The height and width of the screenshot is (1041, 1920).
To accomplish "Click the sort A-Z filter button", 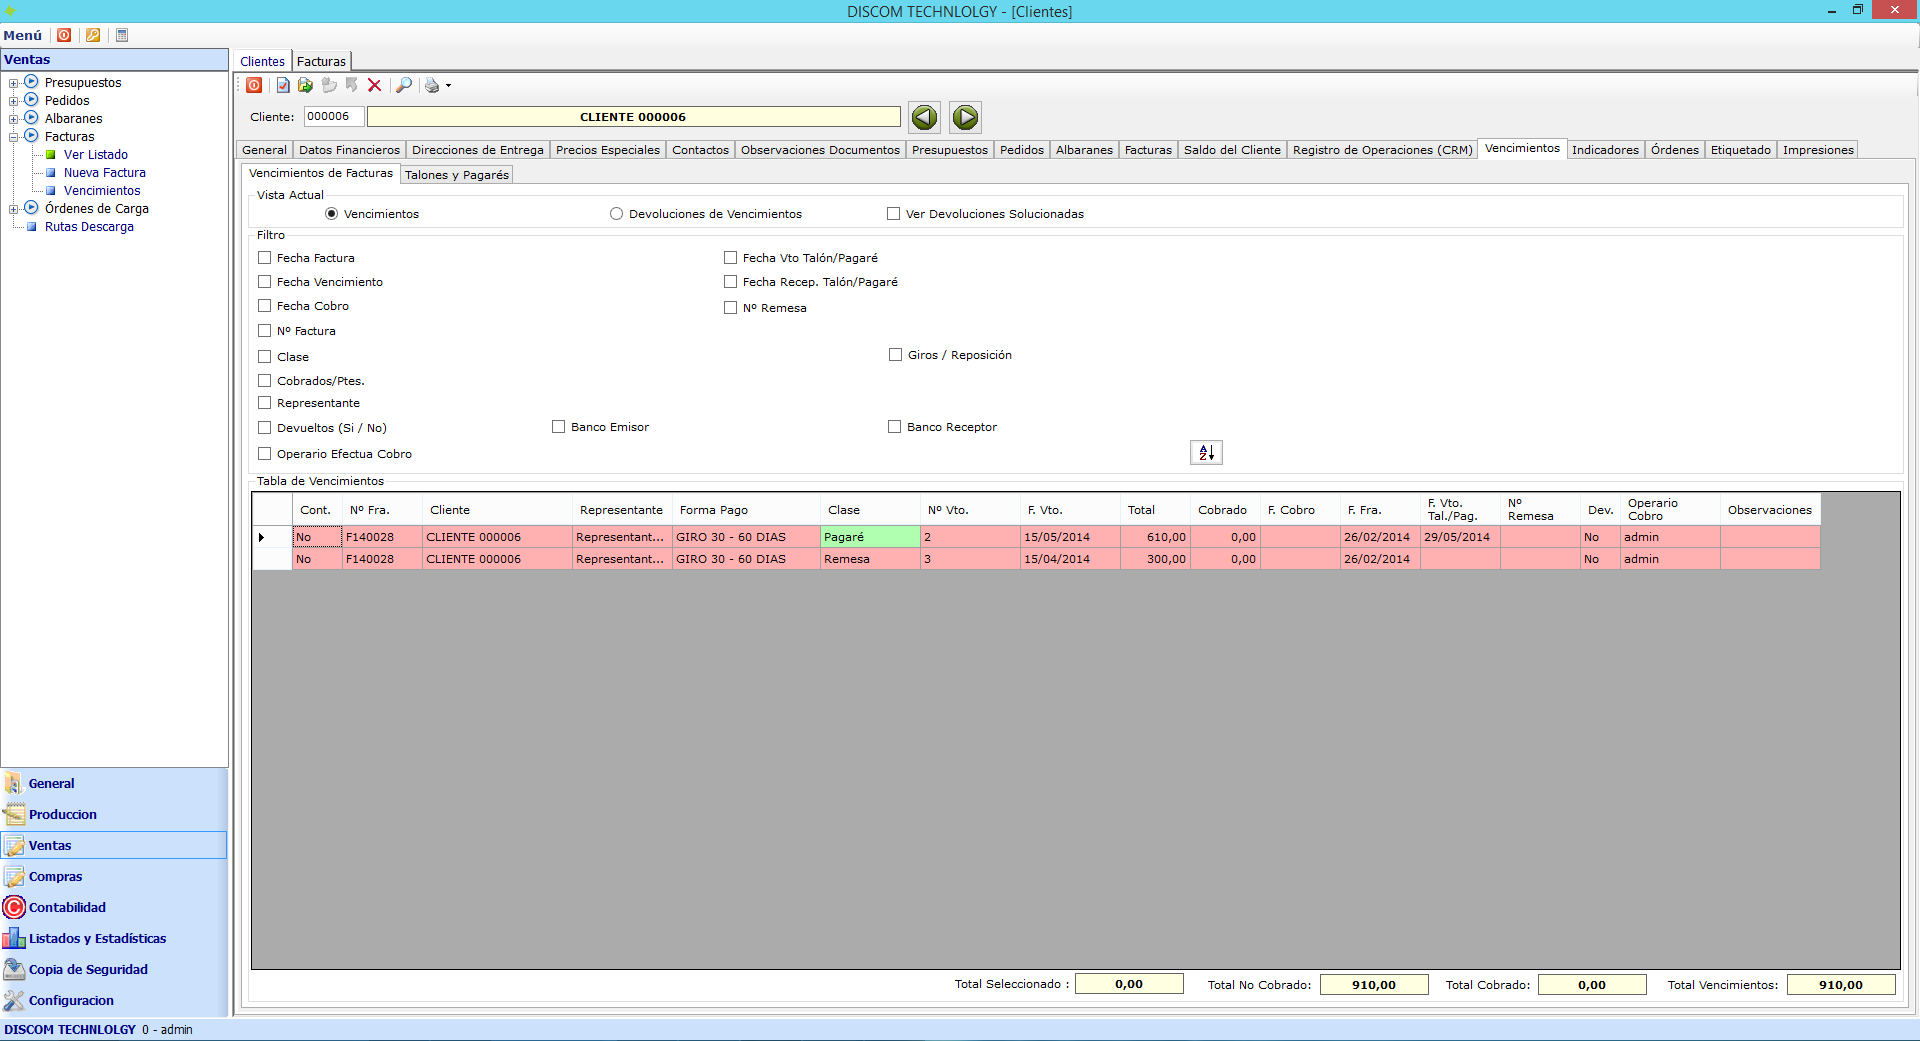I will tap(1206, 453).
